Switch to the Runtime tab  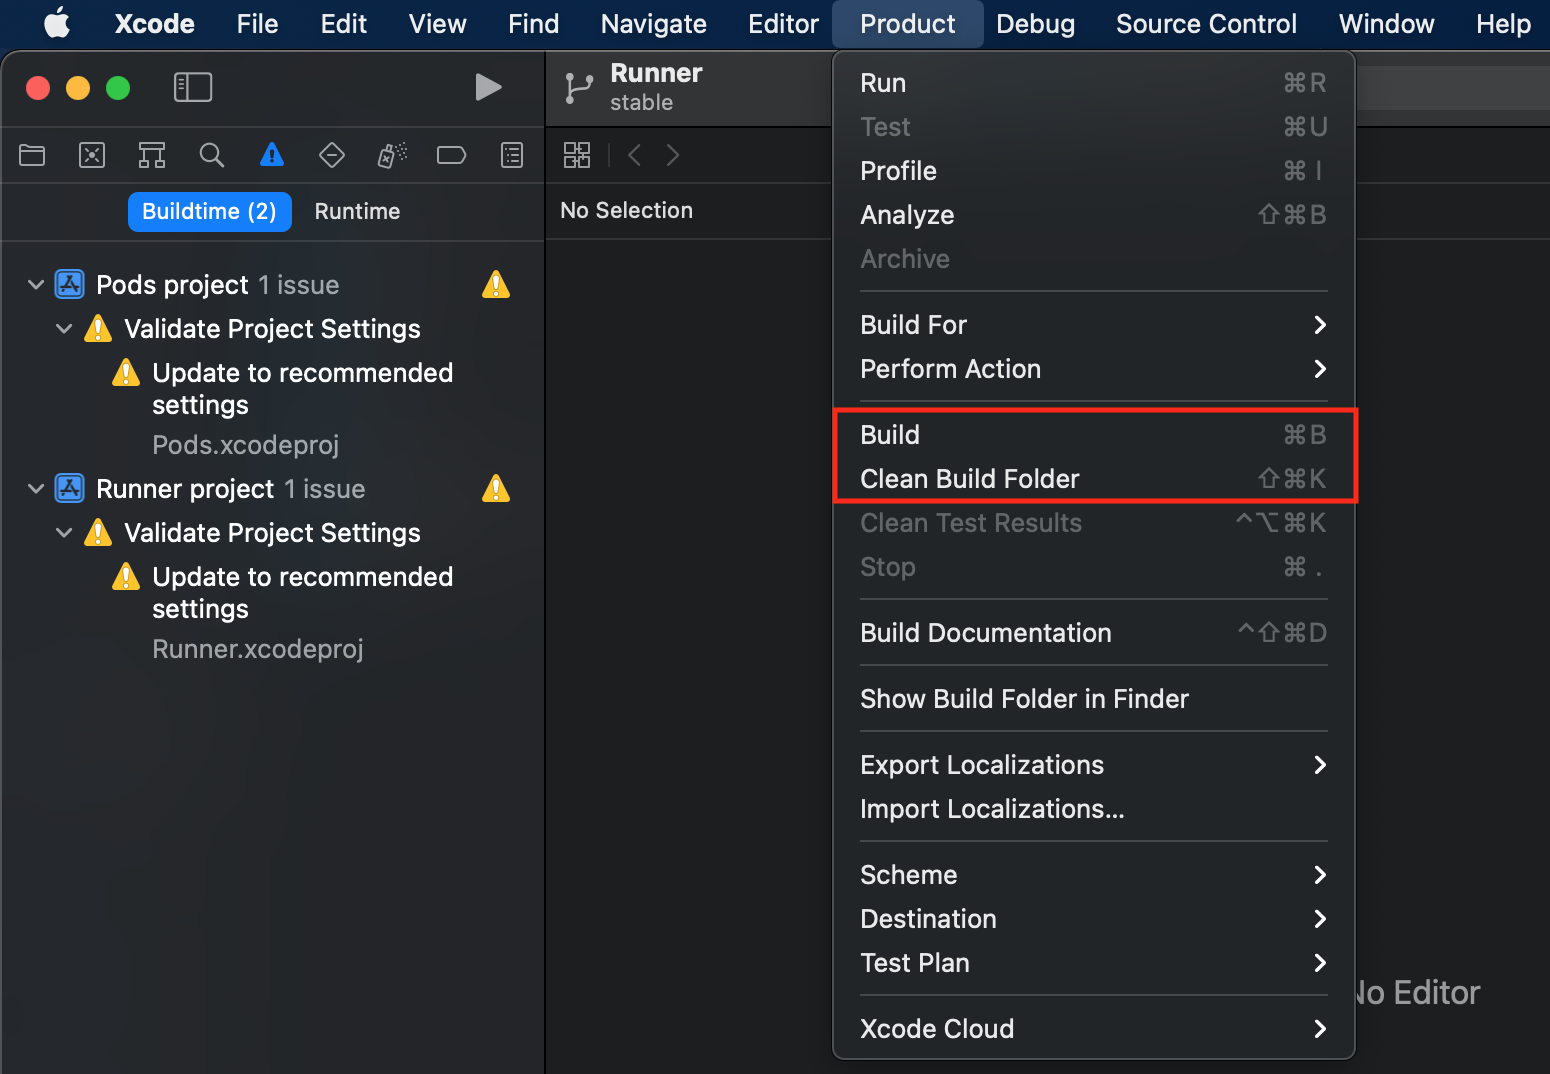357,211
